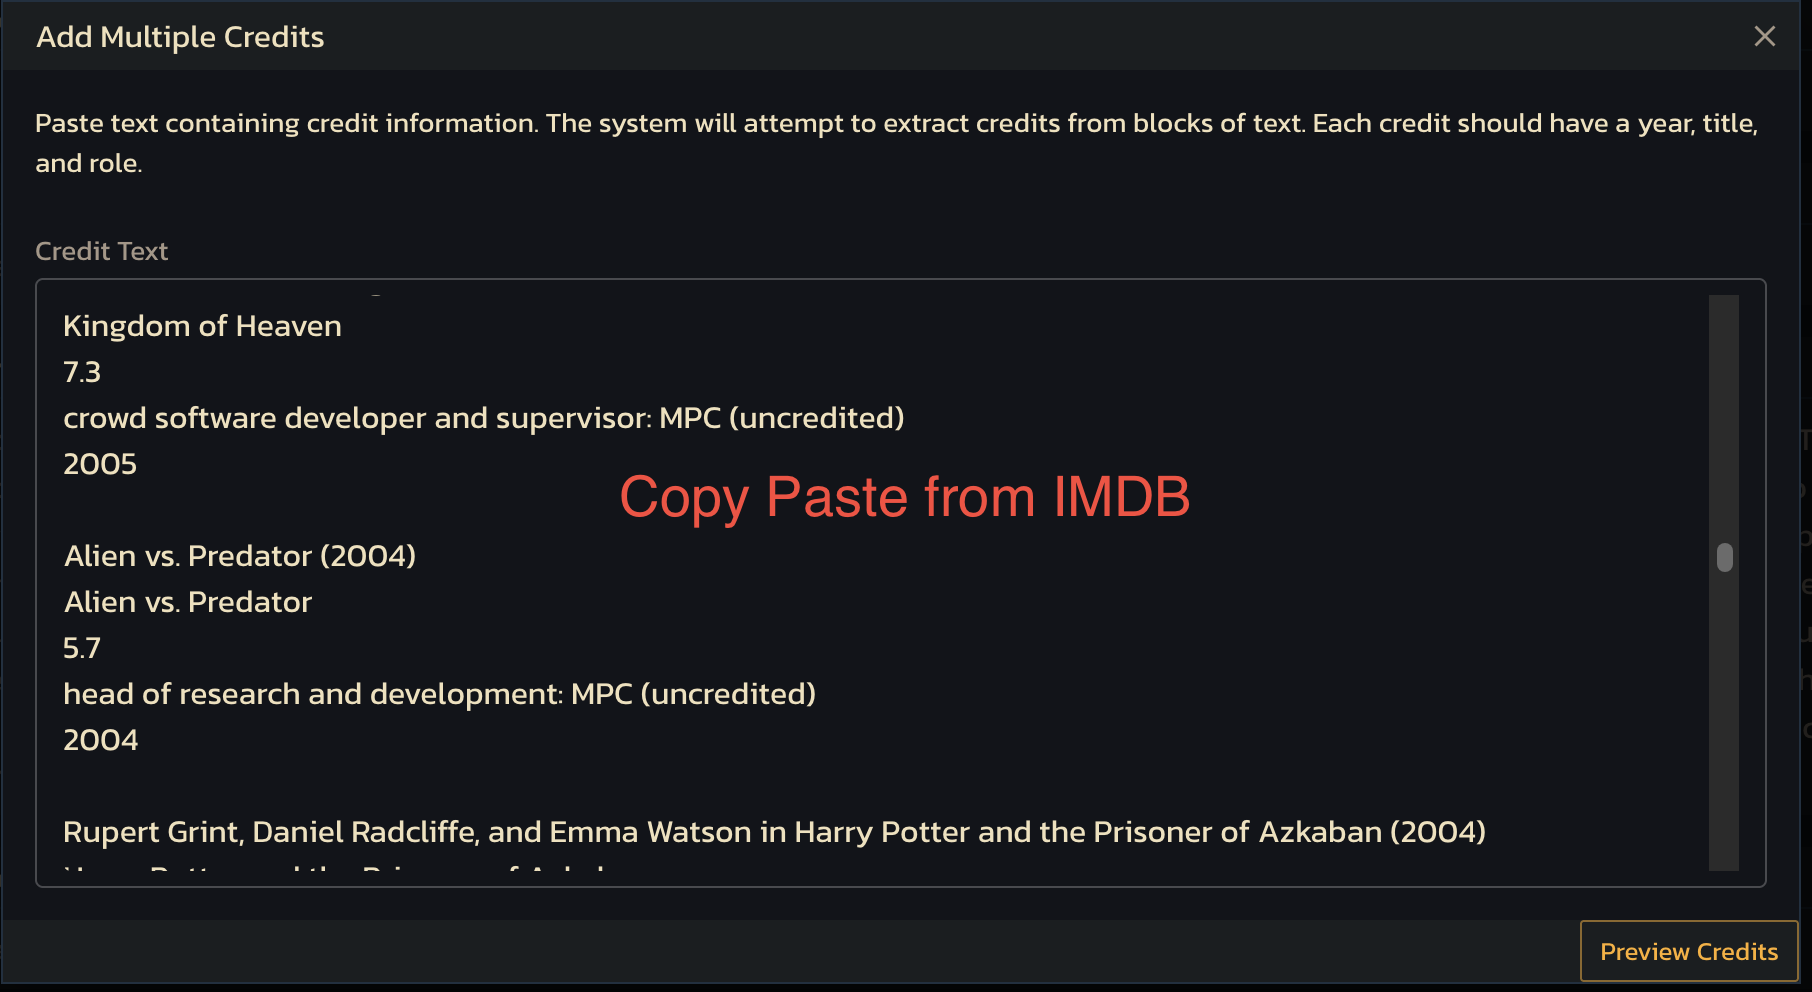Click the Rupert Grint, Daniel Radcliffe line
Viewport: 1812px width, 992px height.
point(775,832)
